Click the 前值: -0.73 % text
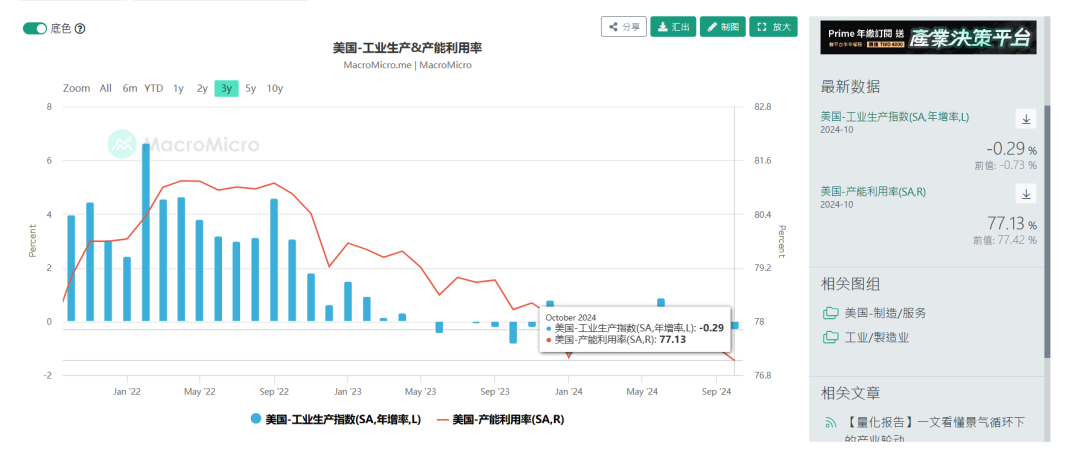 pyautogui.click(x=1005, y=165)
